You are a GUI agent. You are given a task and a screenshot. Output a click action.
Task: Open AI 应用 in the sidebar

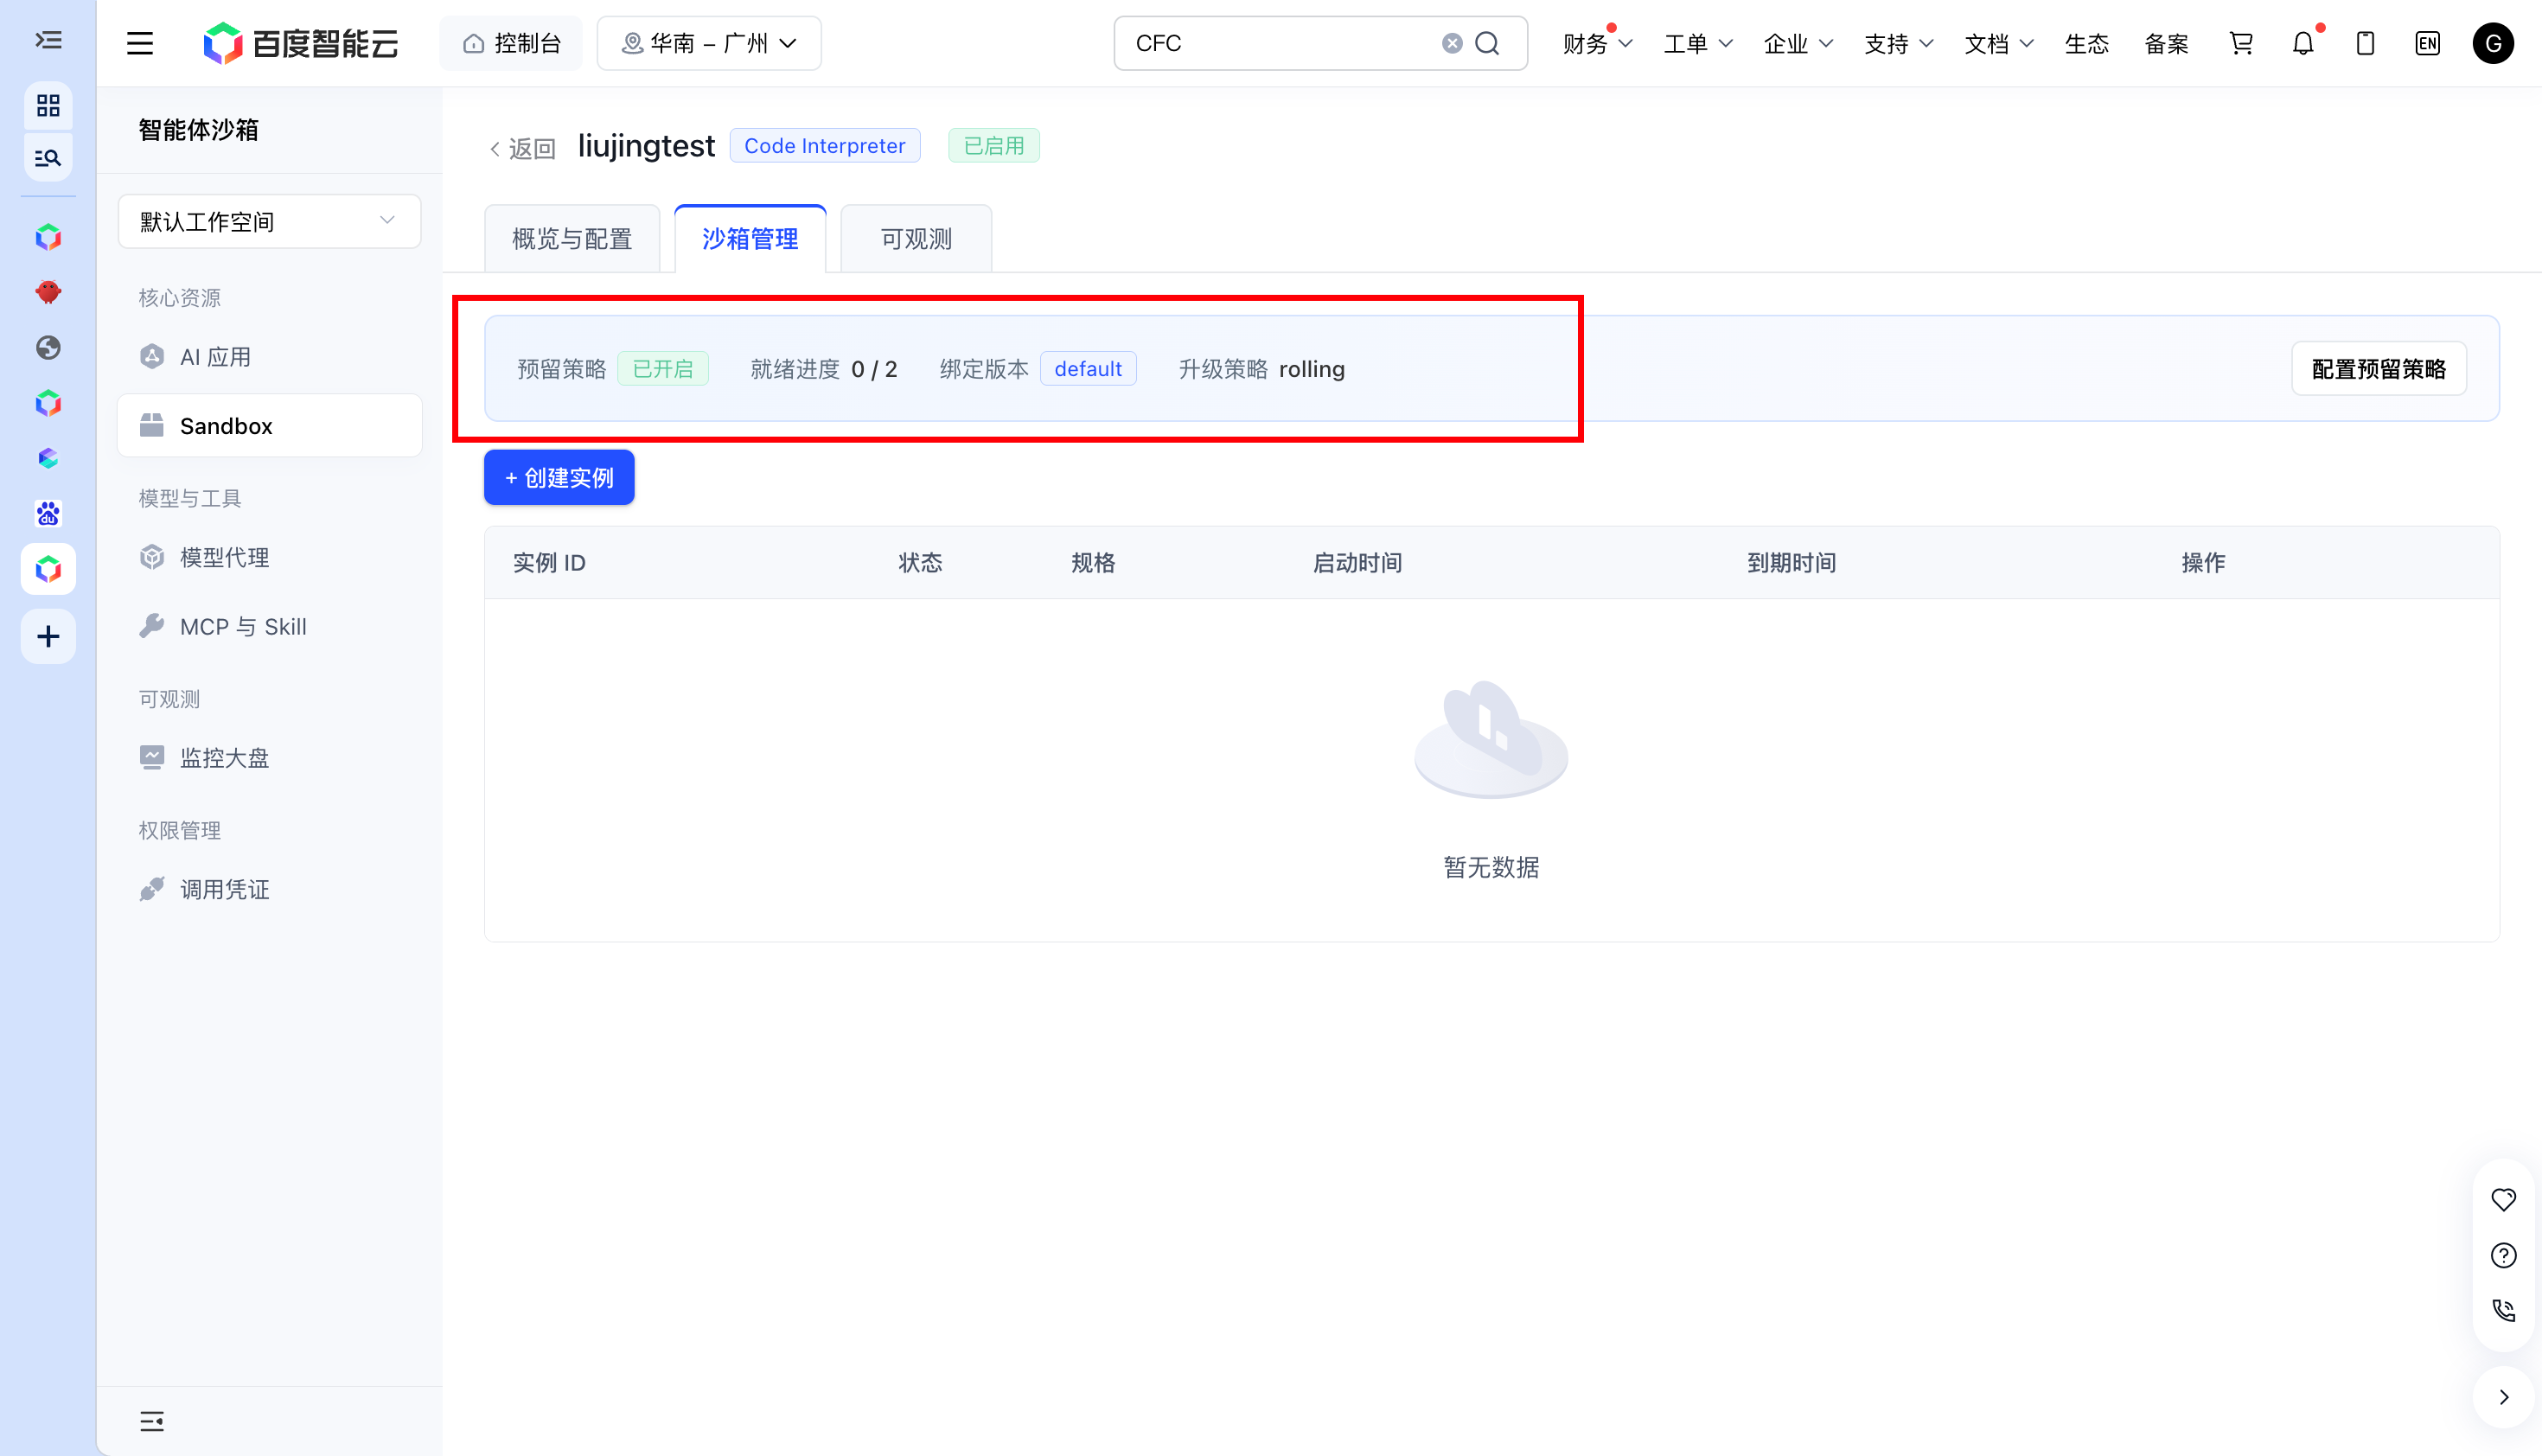[x=269, y=357]
